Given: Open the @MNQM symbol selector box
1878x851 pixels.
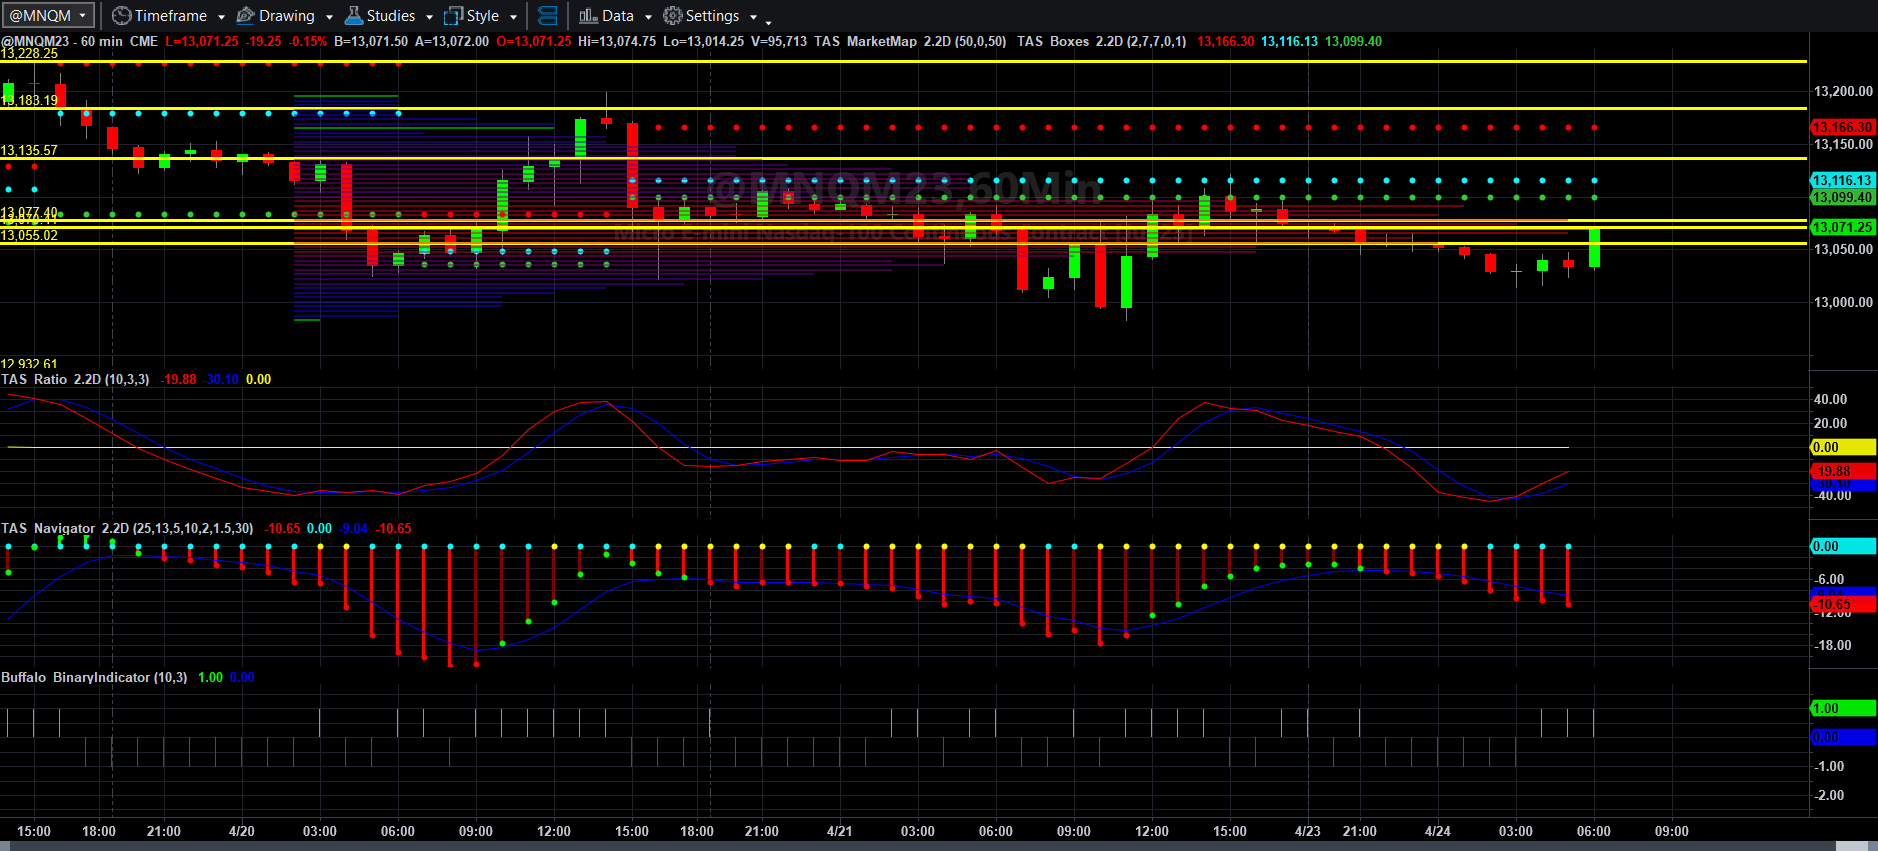Looking at the screenshot, I should pyautogui.click(x=48, y=16).
